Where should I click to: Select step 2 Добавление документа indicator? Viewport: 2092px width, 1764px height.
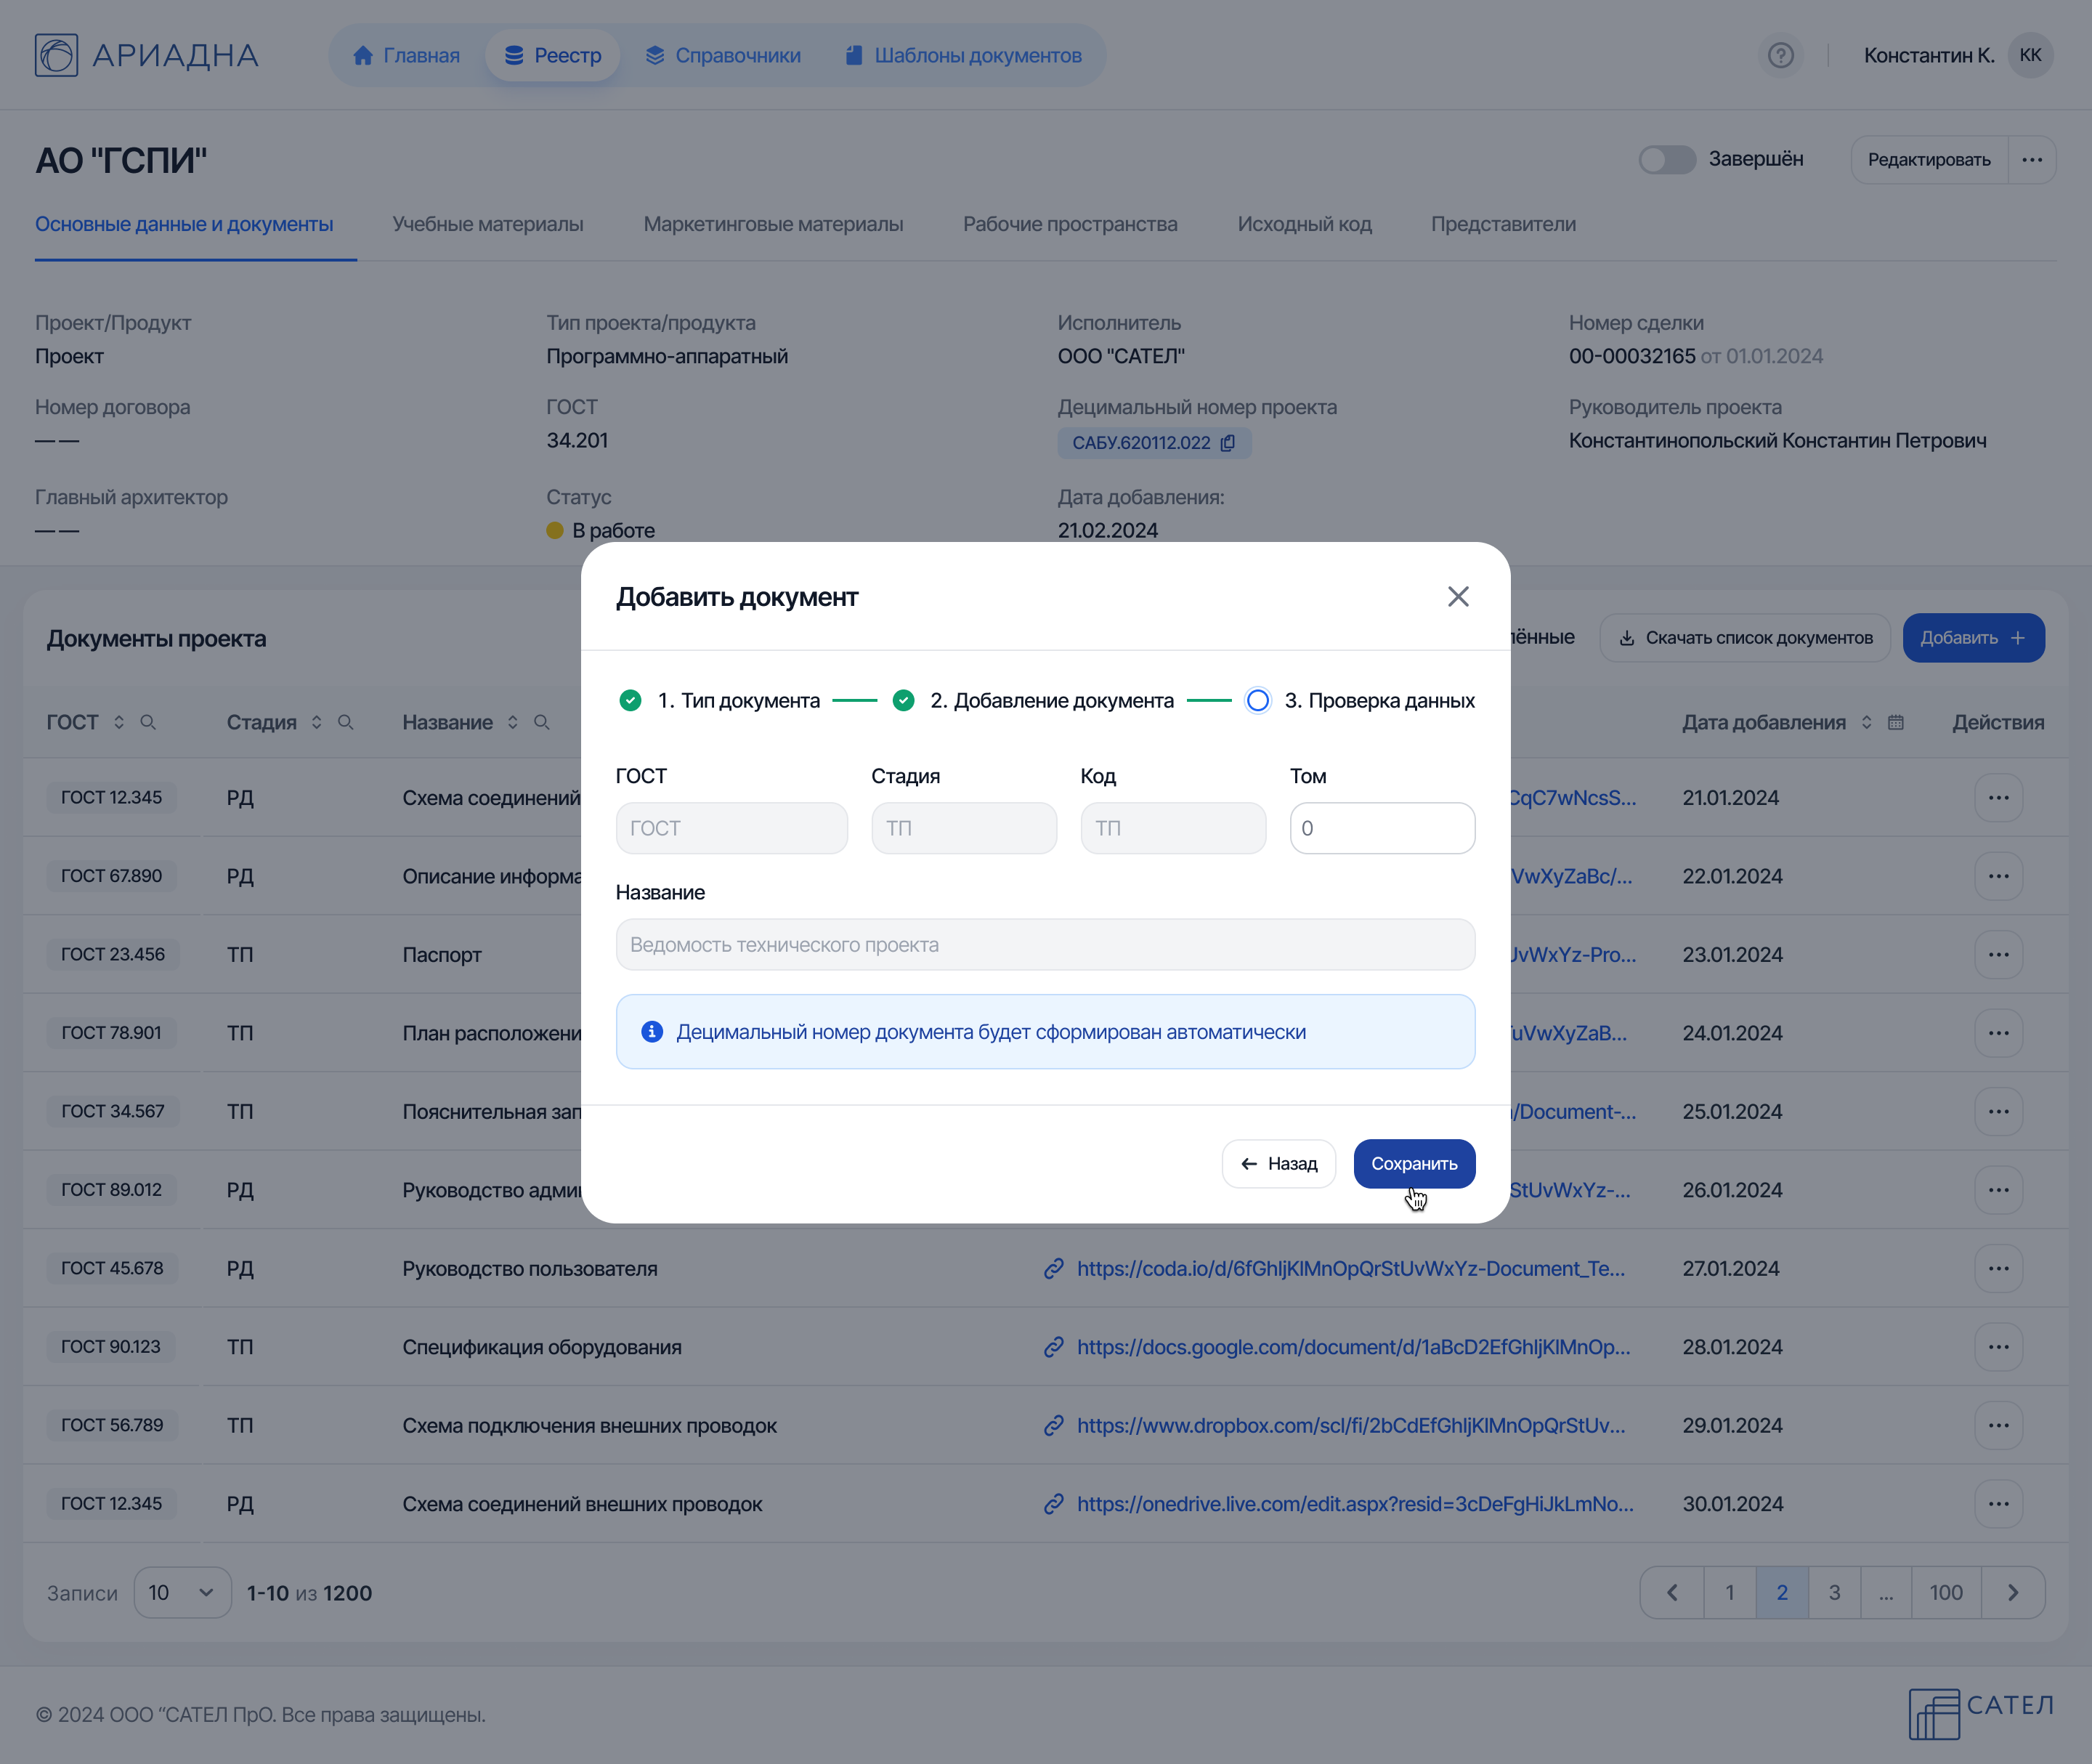tap(903, 701)
